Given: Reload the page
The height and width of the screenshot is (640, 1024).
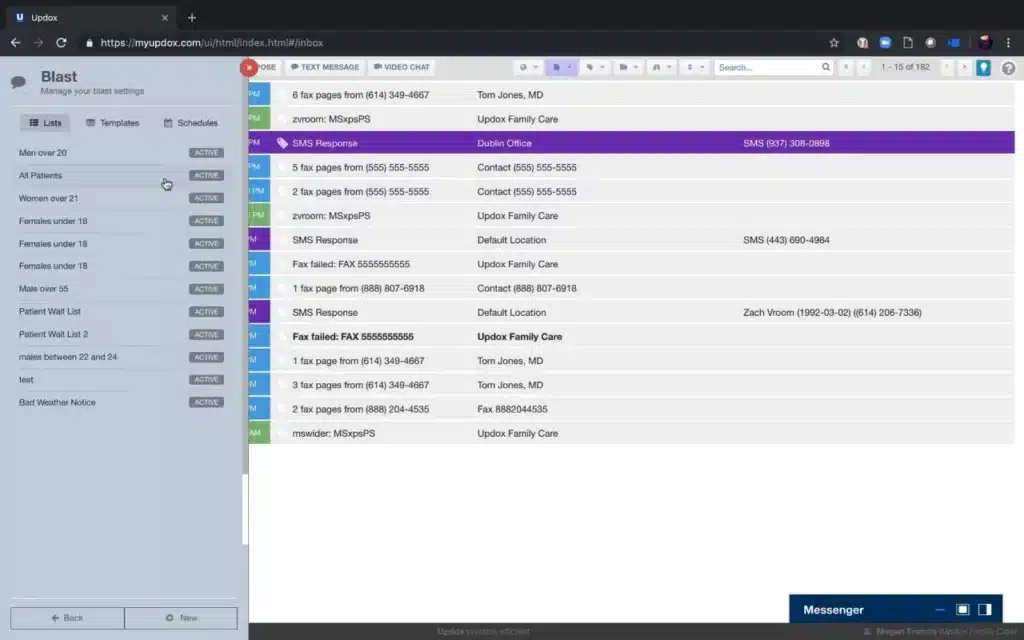Looking at the screenshot, I should 61,43.
